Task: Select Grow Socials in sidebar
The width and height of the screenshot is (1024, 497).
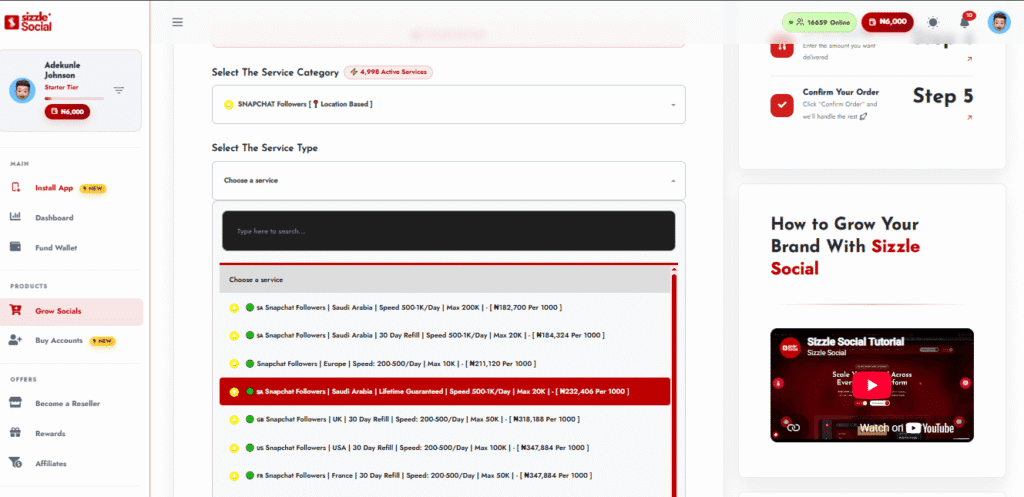Action: pos(71,311)
